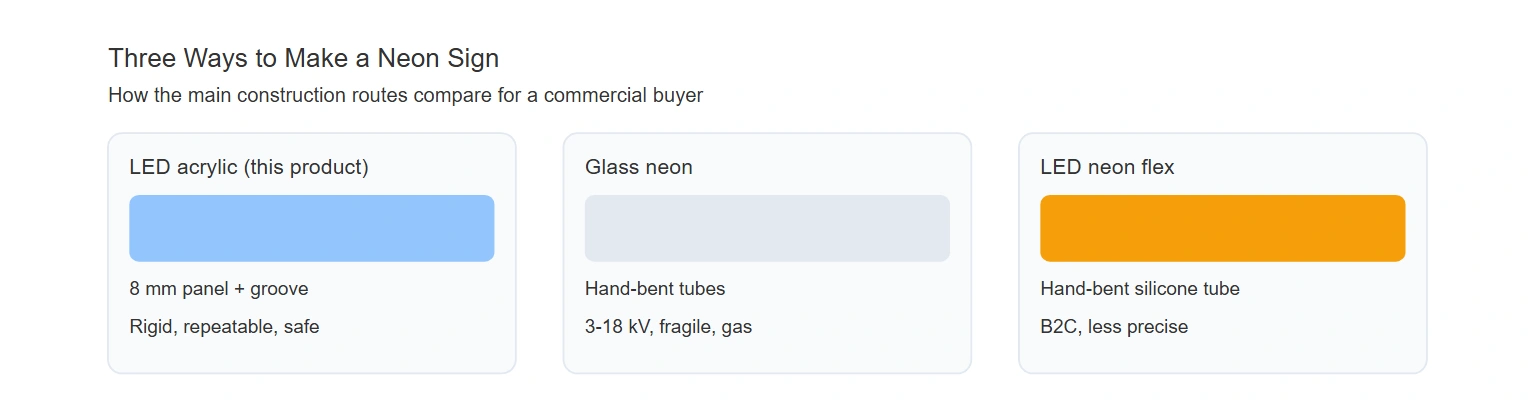Click the 'Three Ways to Make a Neon Sign' heading
This screenshot has width=1536, height=402.
[x=304, y=58]
